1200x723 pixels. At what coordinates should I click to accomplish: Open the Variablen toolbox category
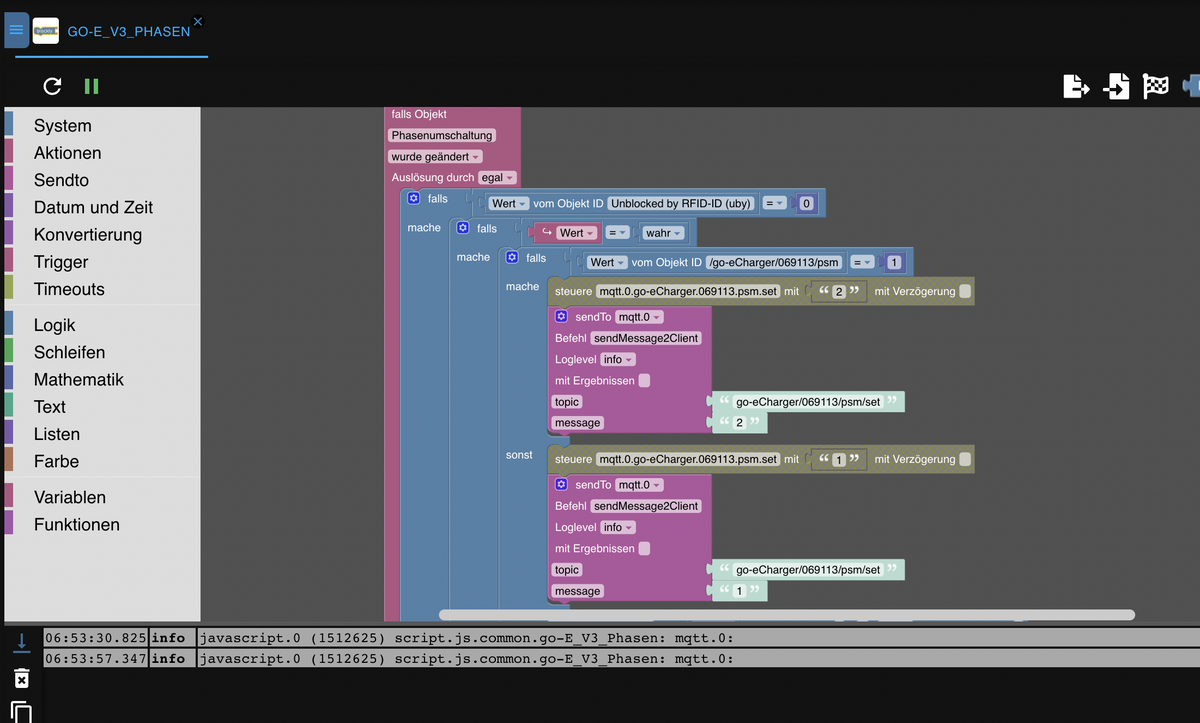coord(70,497)
